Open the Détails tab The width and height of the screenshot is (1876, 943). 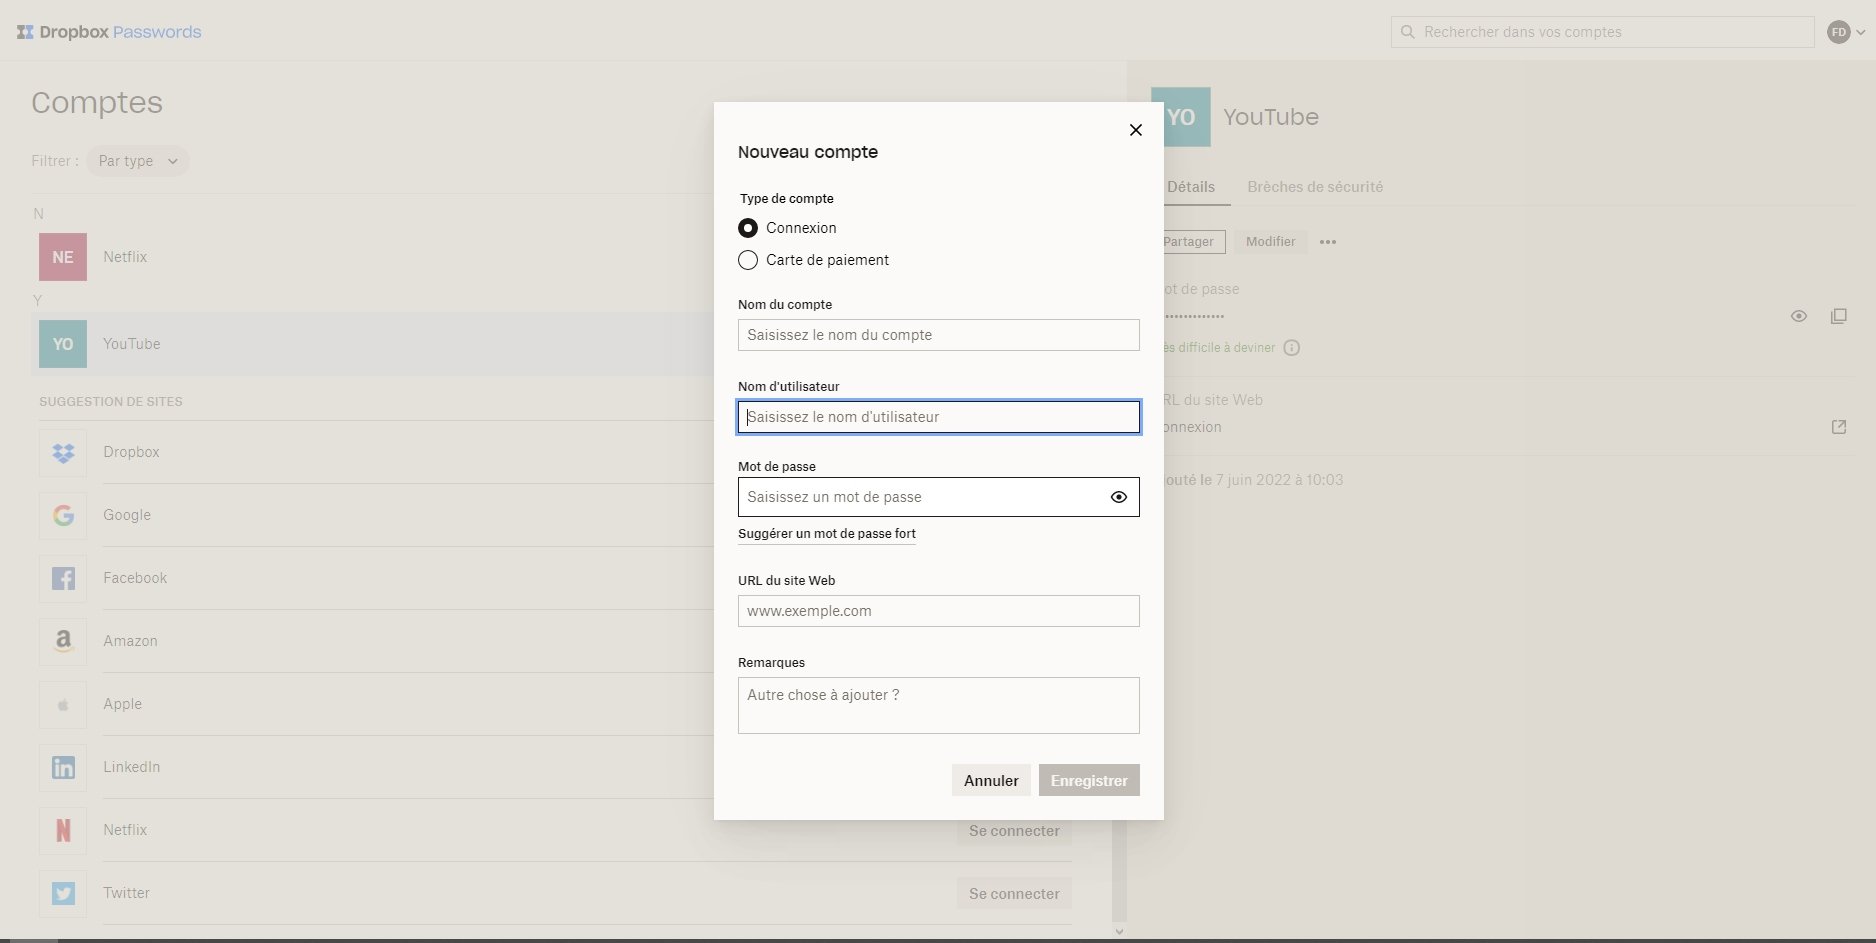[x=1191, y=187]
